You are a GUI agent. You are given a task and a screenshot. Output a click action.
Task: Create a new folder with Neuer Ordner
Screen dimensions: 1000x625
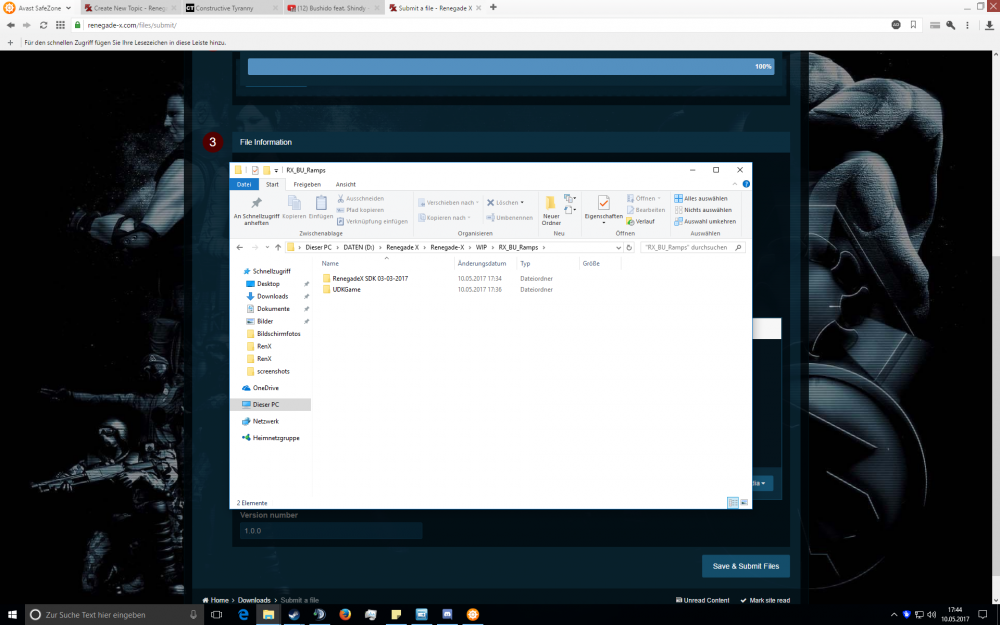tap(551, 210)
